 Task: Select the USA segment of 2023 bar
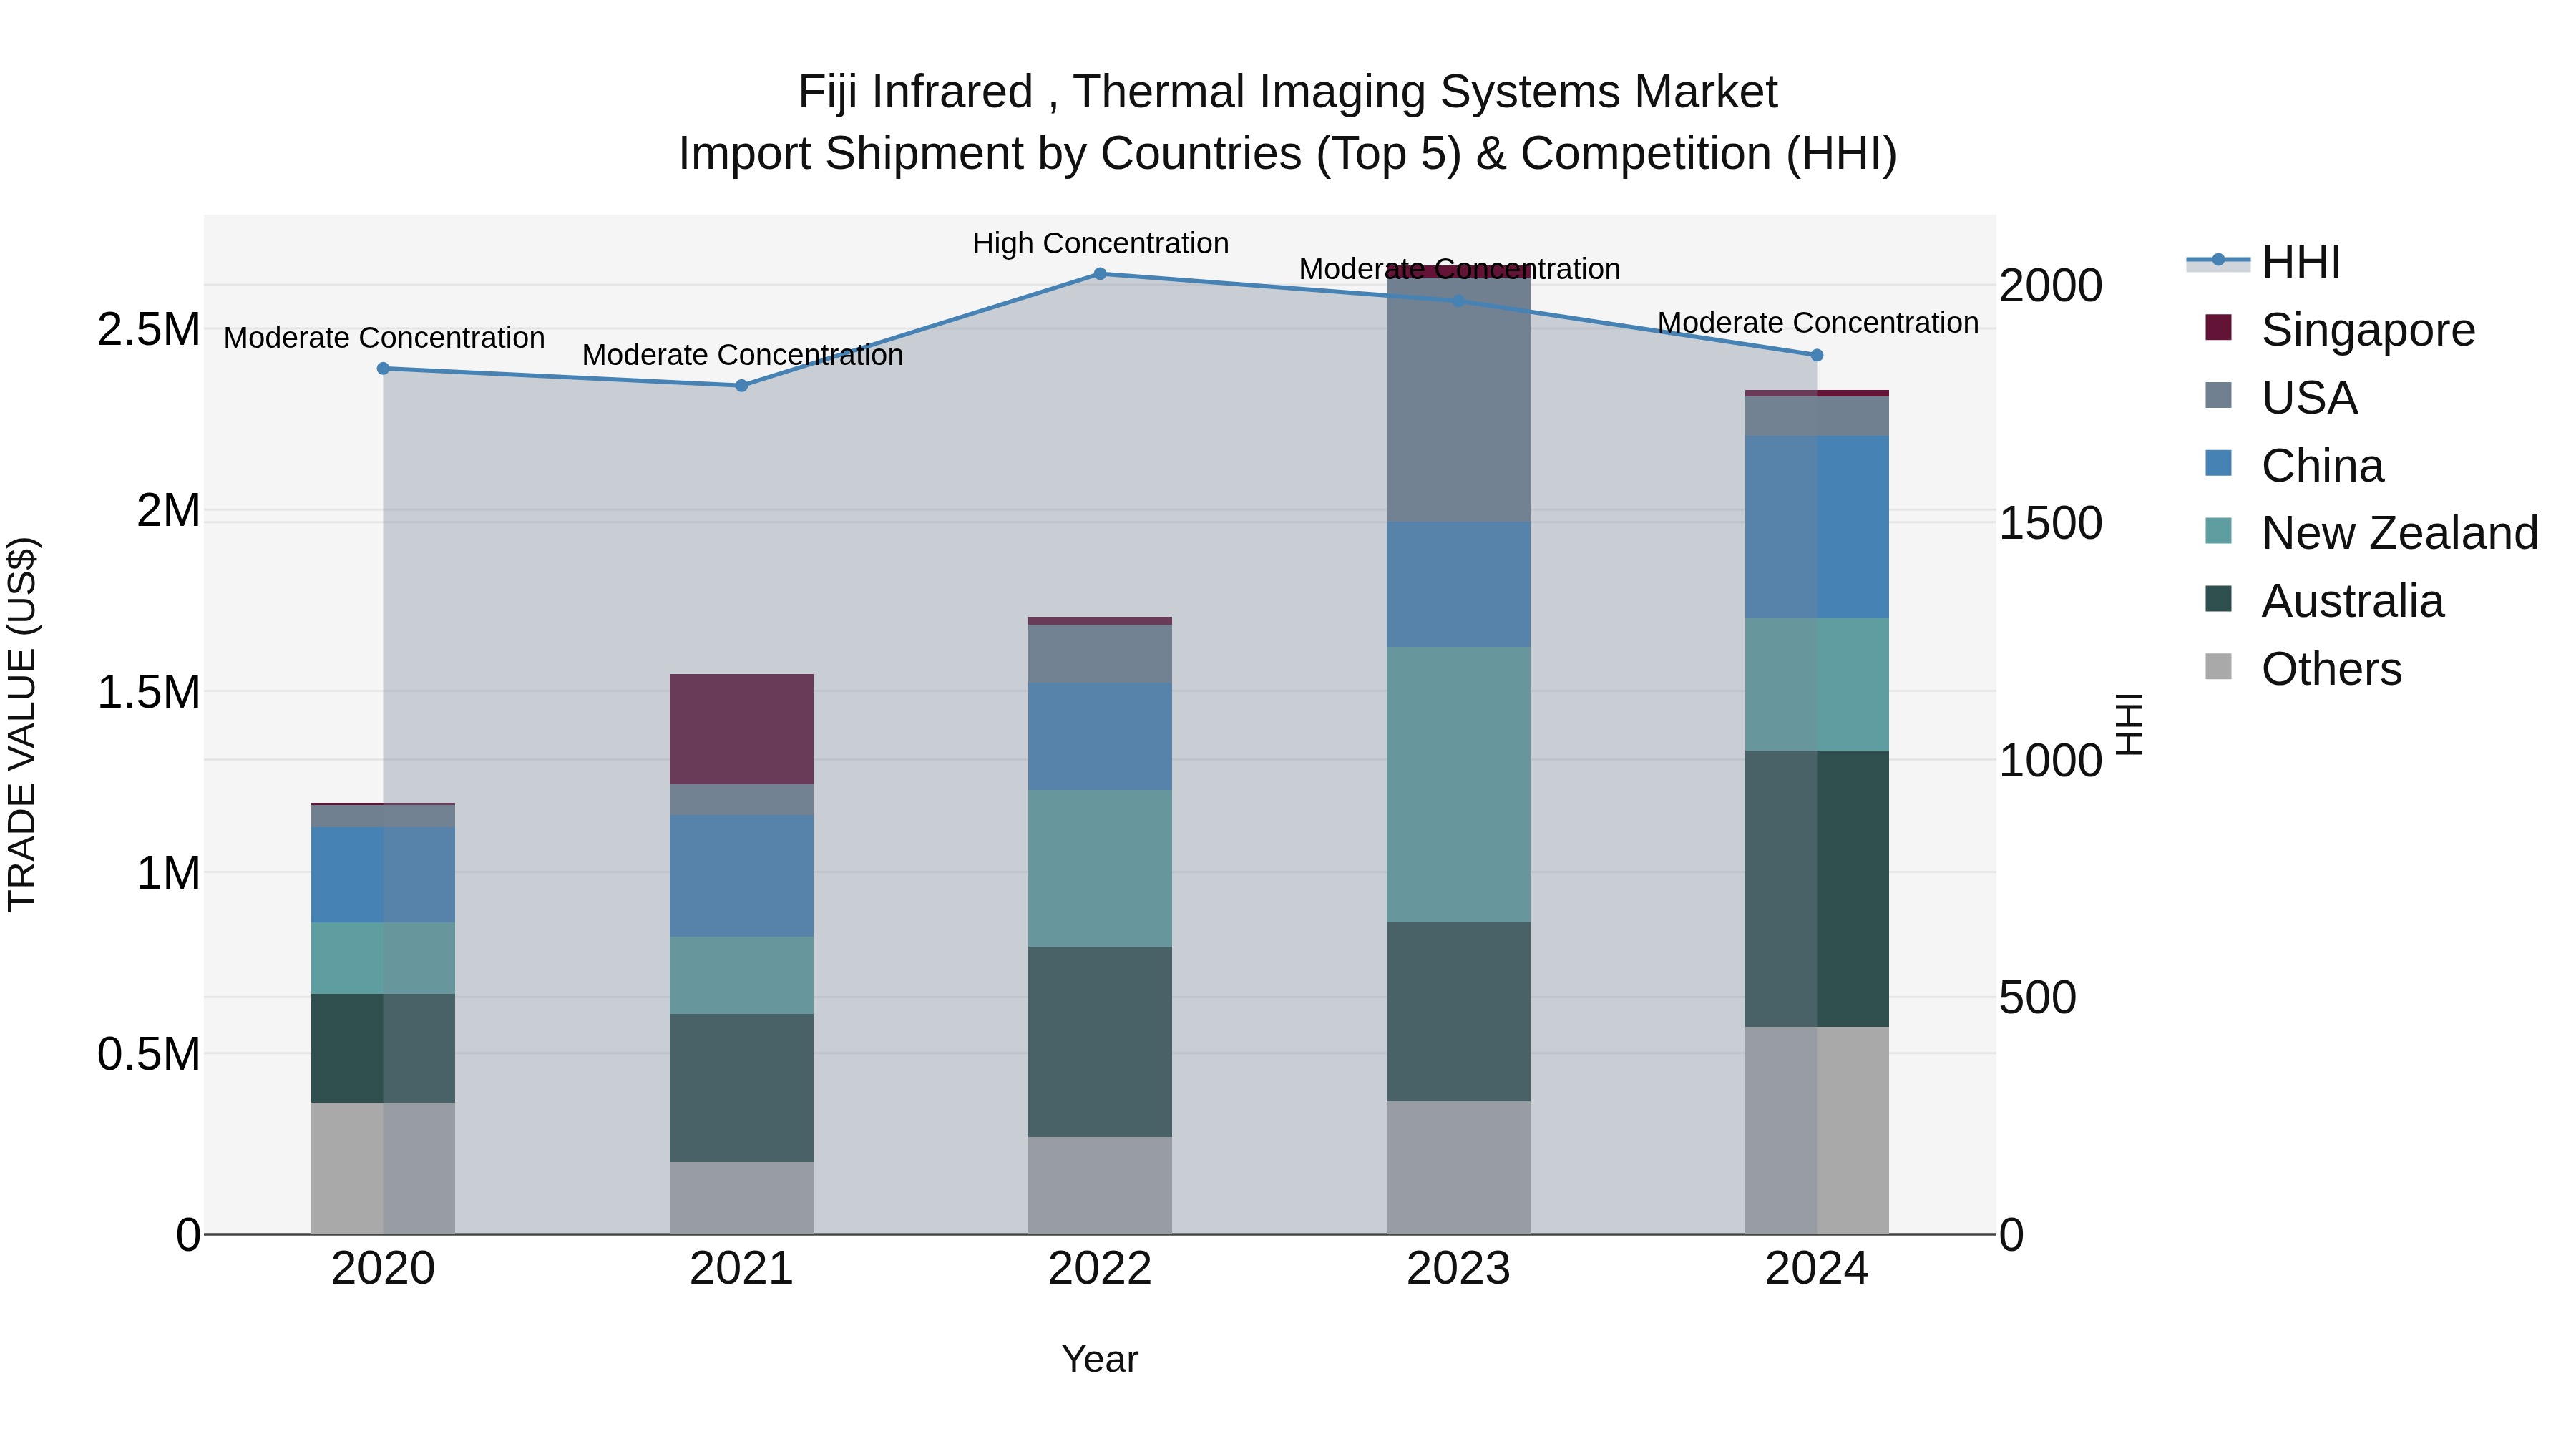pos(1458,410)
